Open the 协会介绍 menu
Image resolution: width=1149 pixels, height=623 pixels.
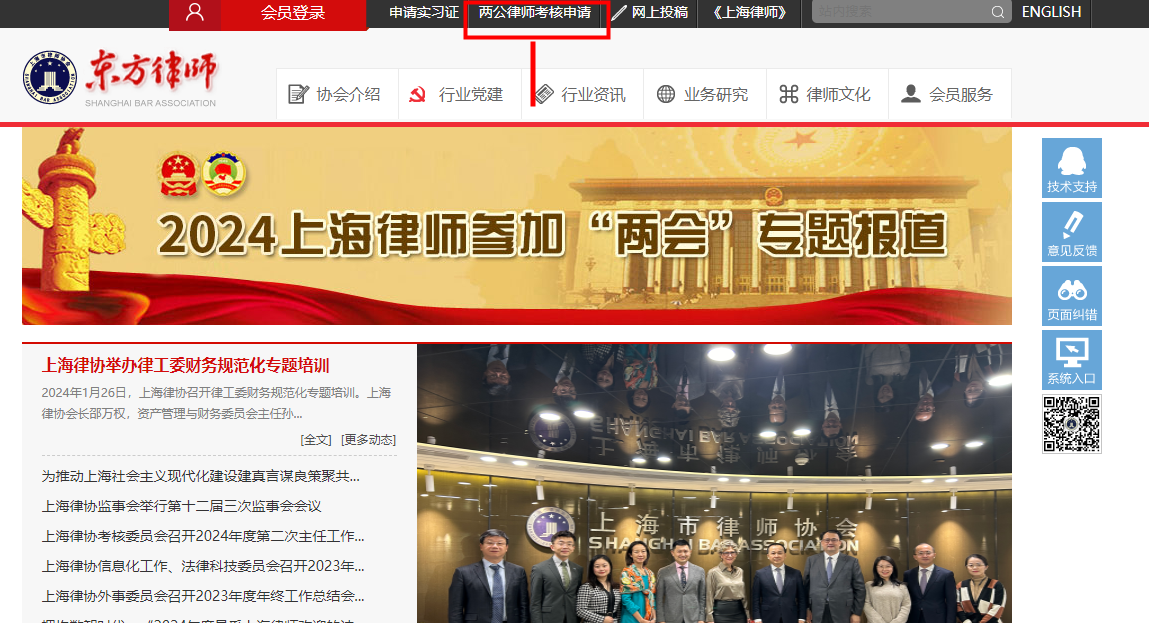337,94
